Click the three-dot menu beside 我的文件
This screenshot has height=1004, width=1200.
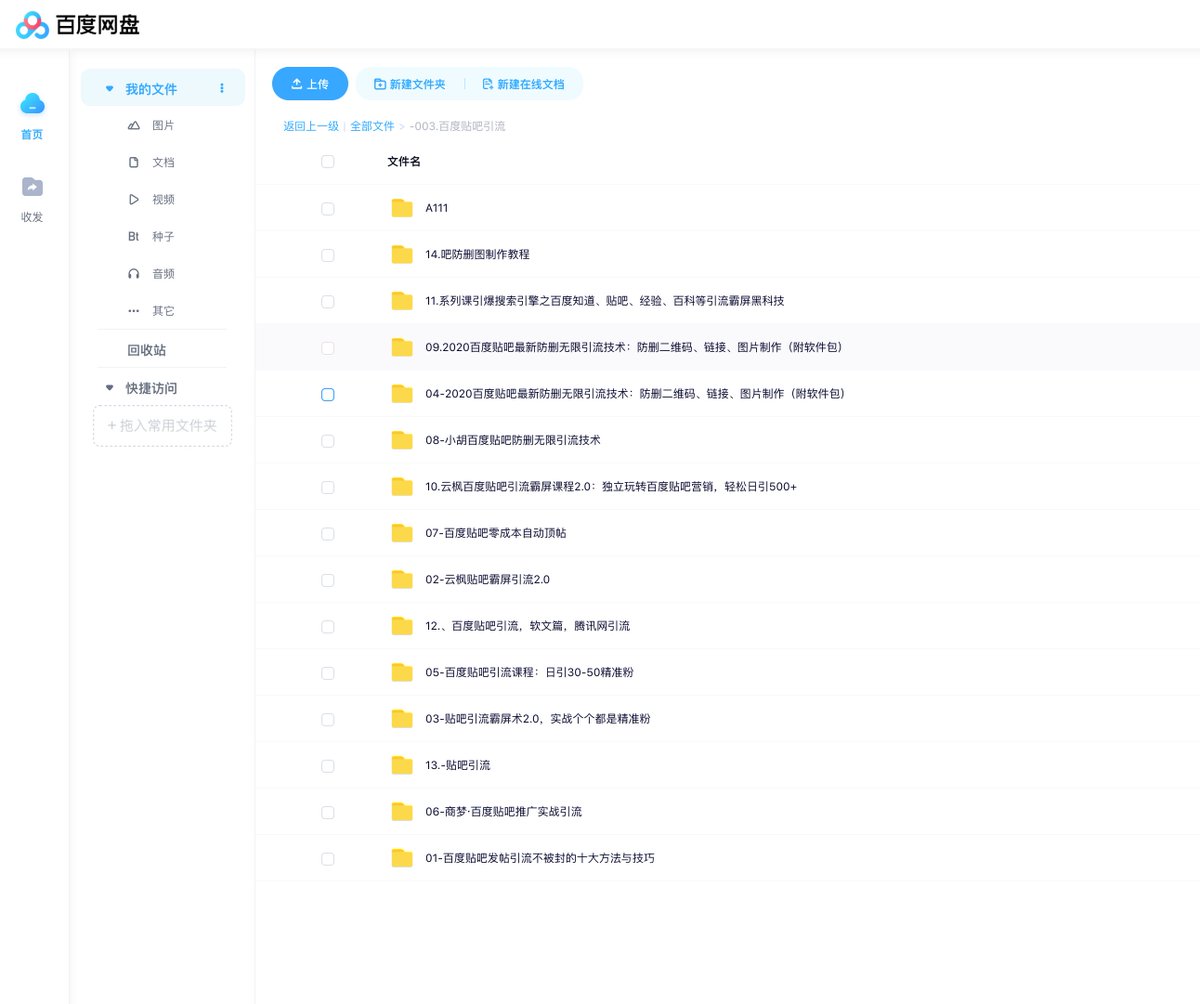tap(222, 88)
